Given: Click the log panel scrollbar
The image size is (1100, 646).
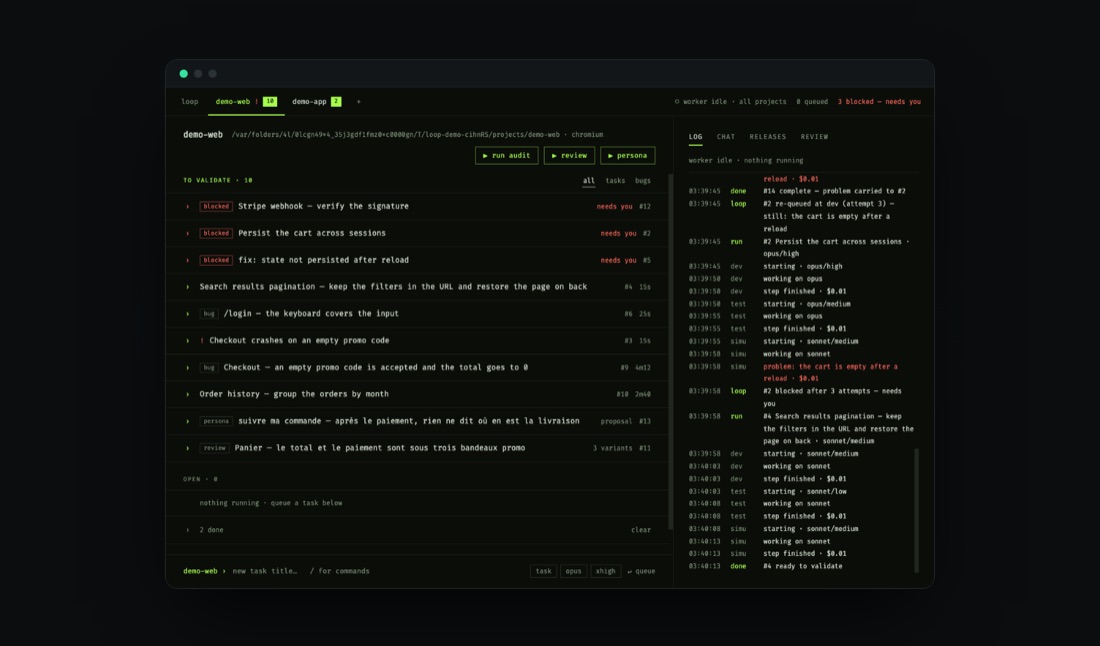Looking at the screenshot, I should (x=916, y=511).
